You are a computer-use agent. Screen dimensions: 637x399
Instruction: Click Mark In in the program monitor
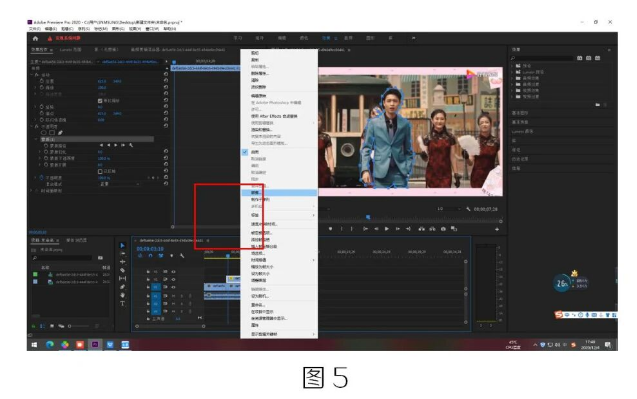[x=341, y=229]
